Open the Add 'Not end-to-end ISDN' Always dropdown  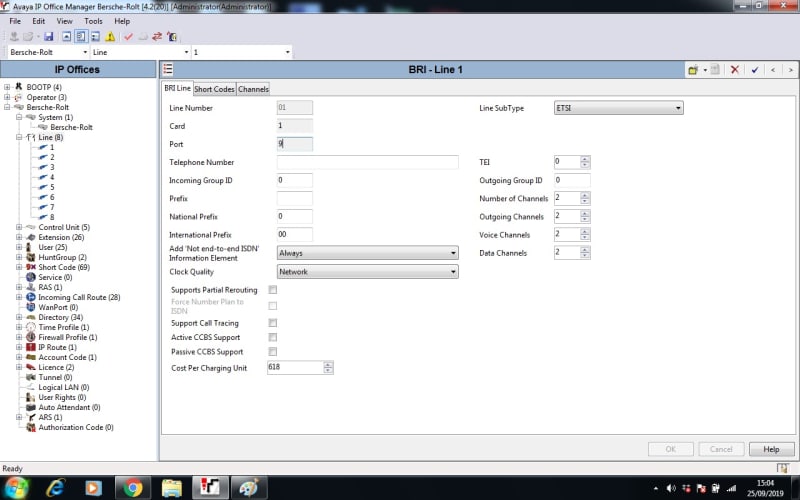pyautogui.click(x=367, y=253)
